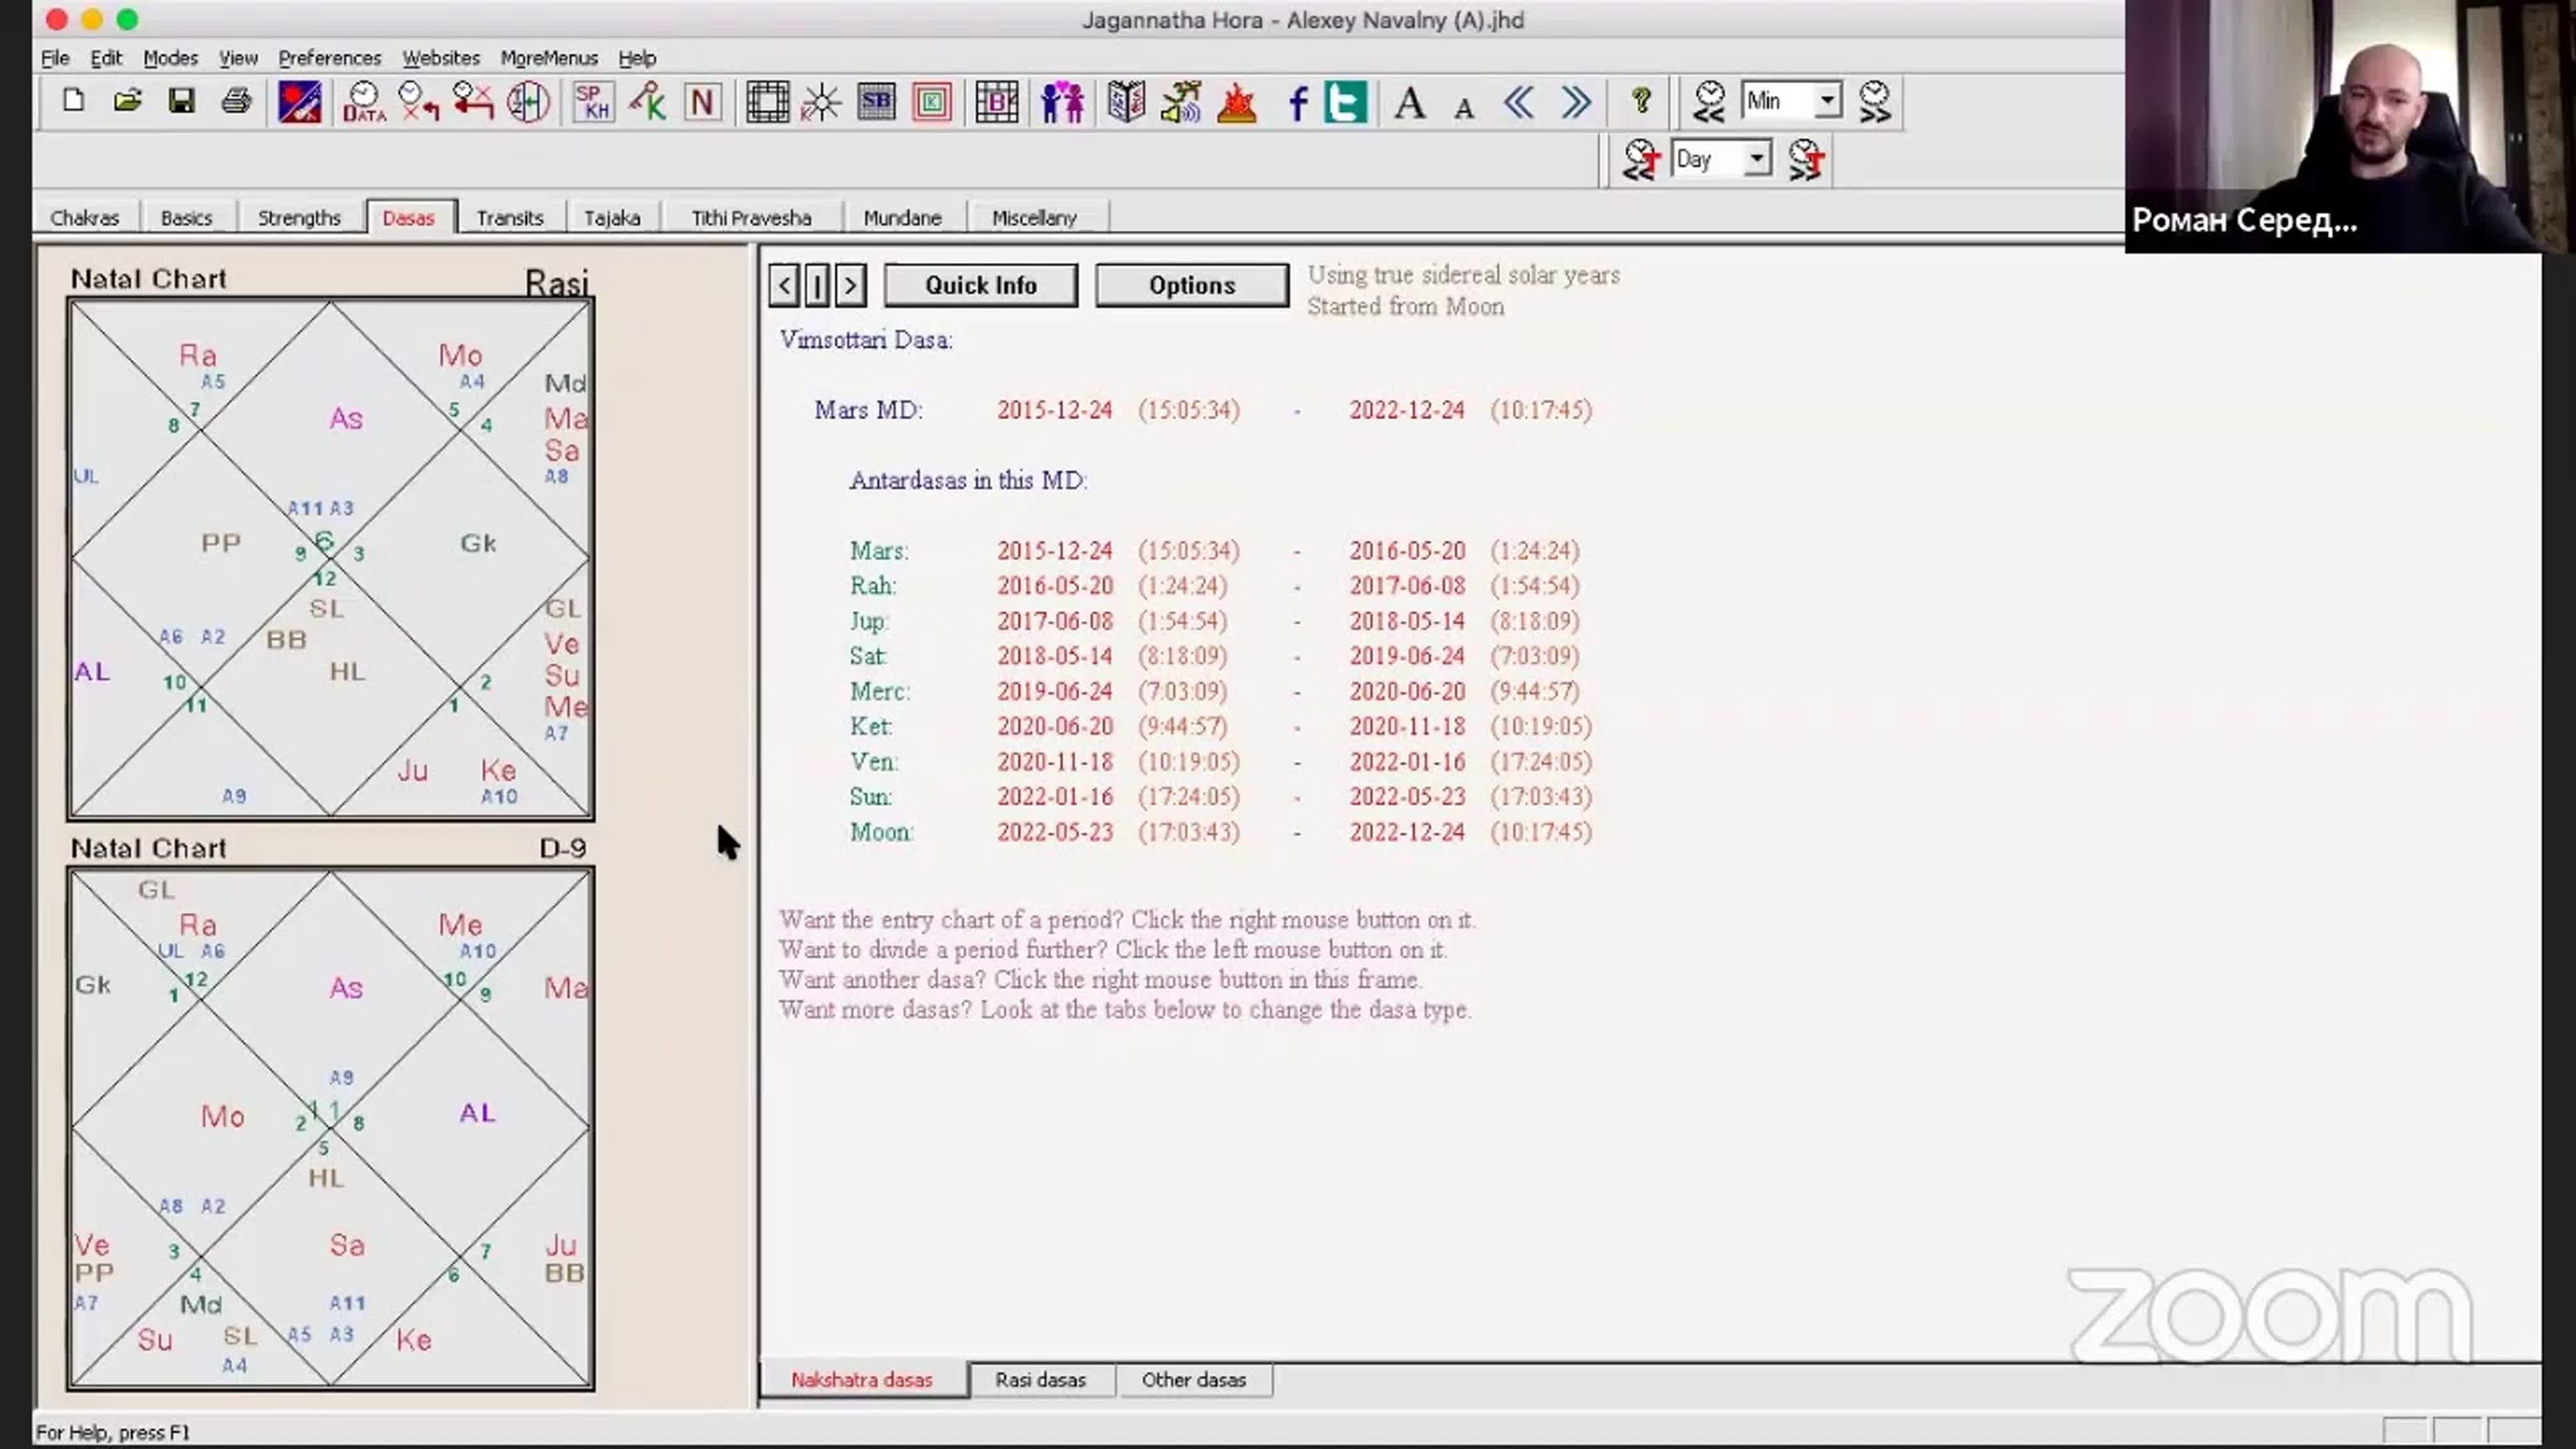Open the Min time unit dropdown
Image resolution: width=2576 pixels, height=1449 pixels.
[1827, 101]
